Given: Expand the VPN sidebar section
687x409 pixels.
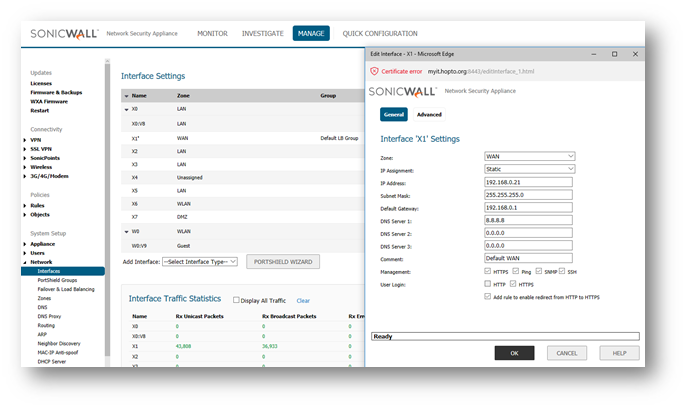Looking at the screenshot, I should coord(25,141).
